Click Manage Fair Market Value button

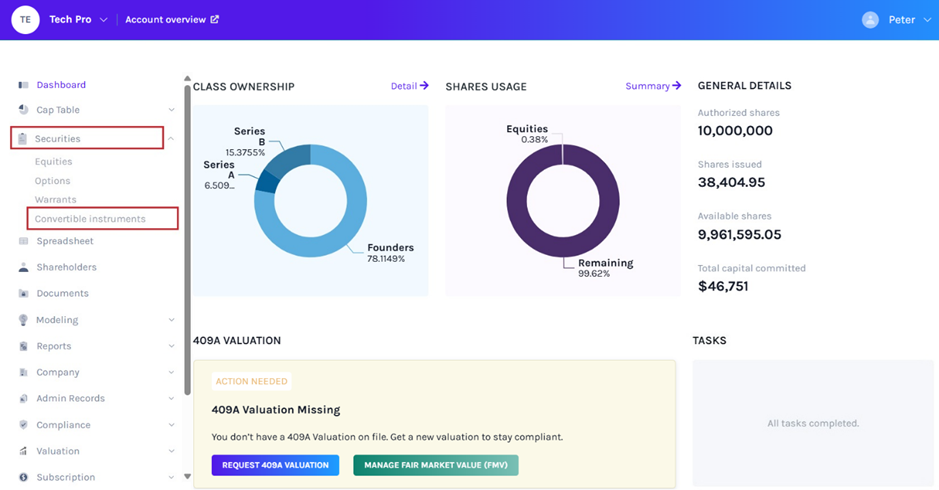point(435,465)
